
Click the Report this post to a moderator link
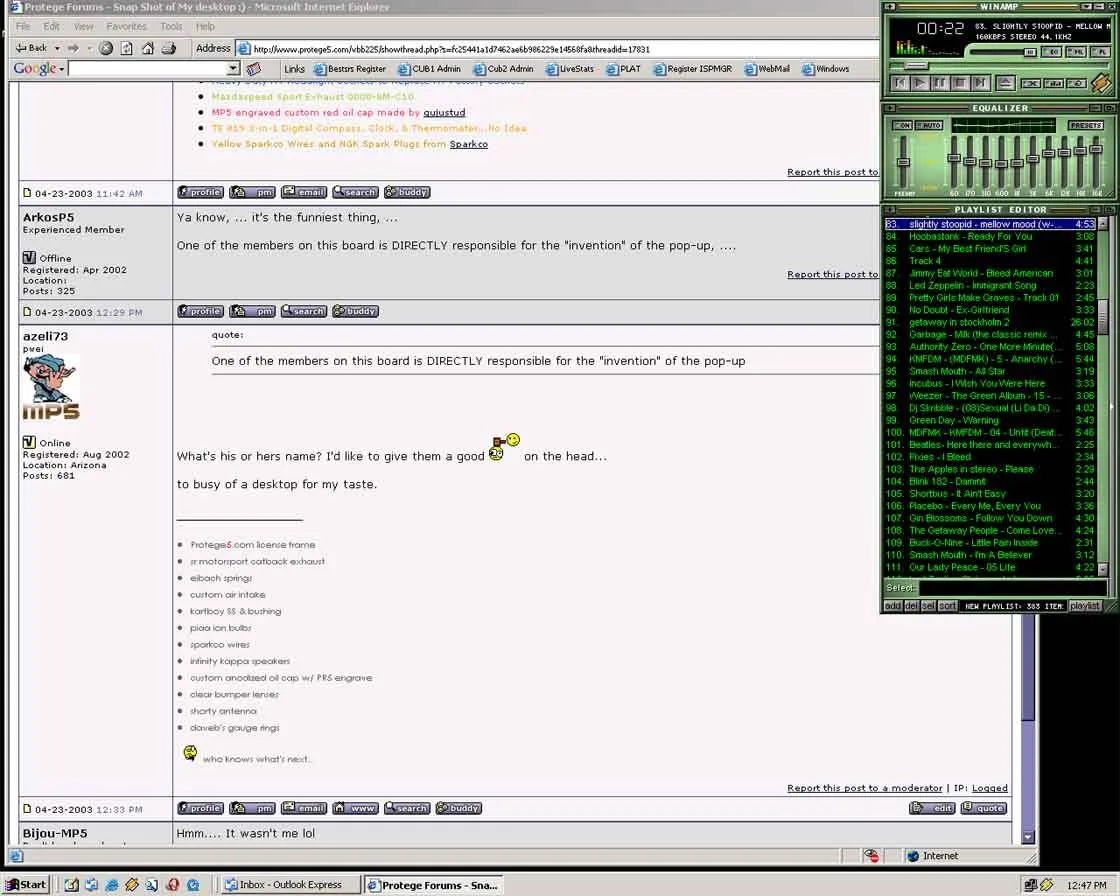pyautogui.click(x=865, y=787)
